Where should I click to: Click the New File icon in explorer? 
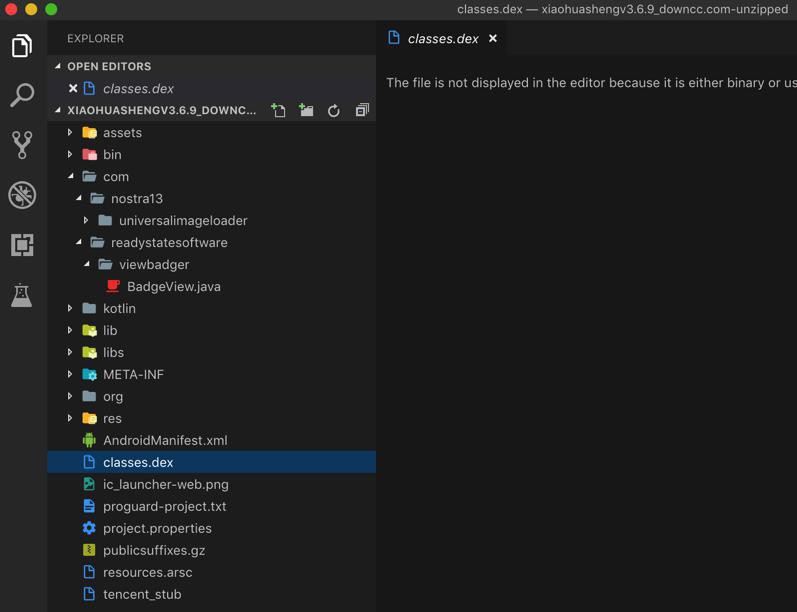click(x=278, y=110)
